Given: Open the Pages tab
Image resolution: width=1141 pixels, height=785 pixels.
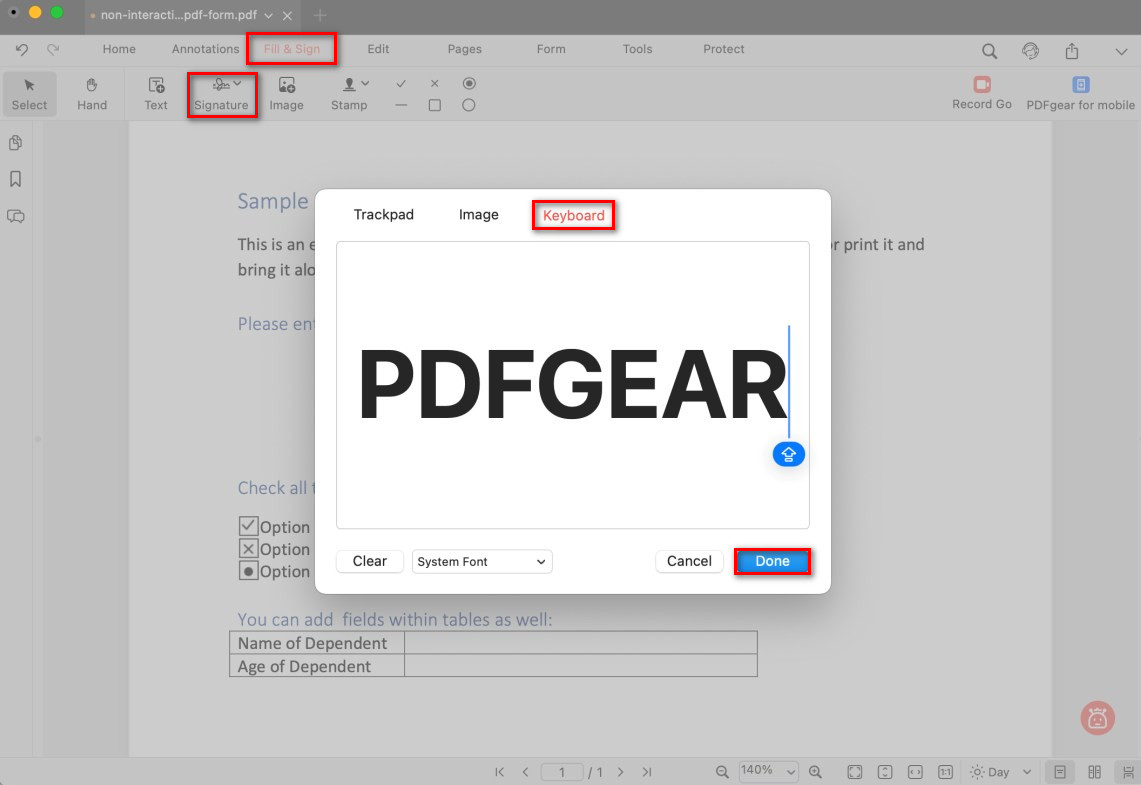Looking at the screenshot, I should coord(464,49).
